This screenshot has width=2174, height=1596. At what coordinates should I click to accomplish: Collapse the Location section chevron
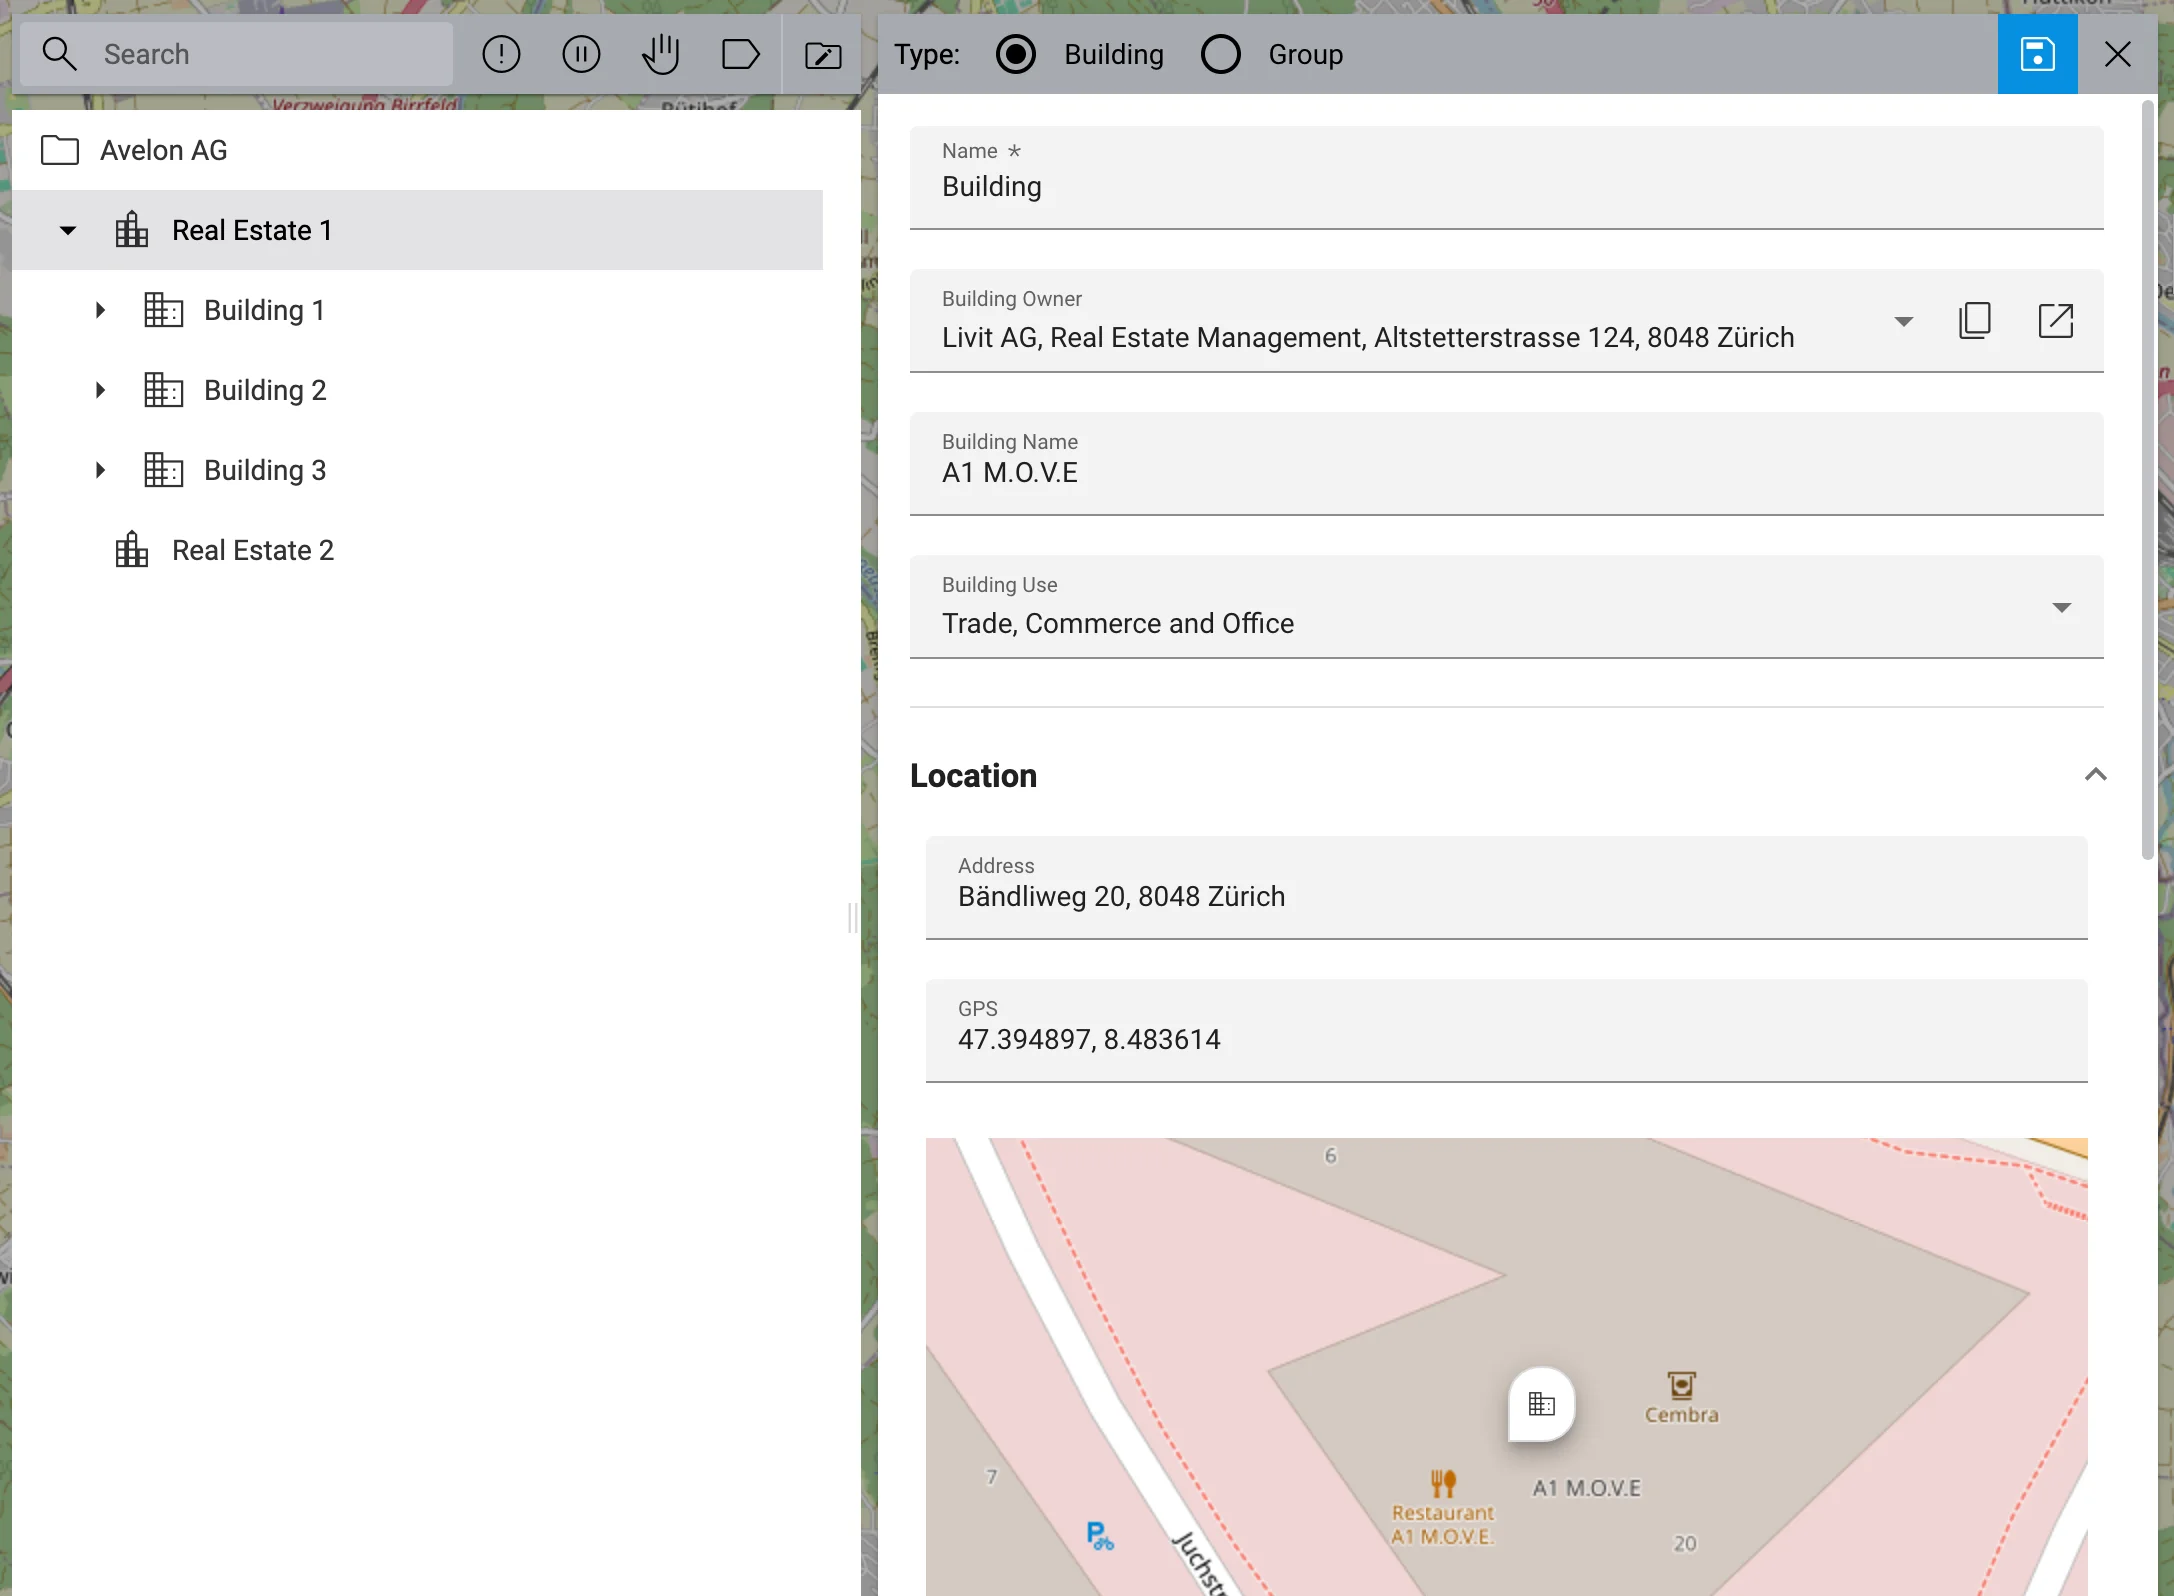(x=2096, y=775)
